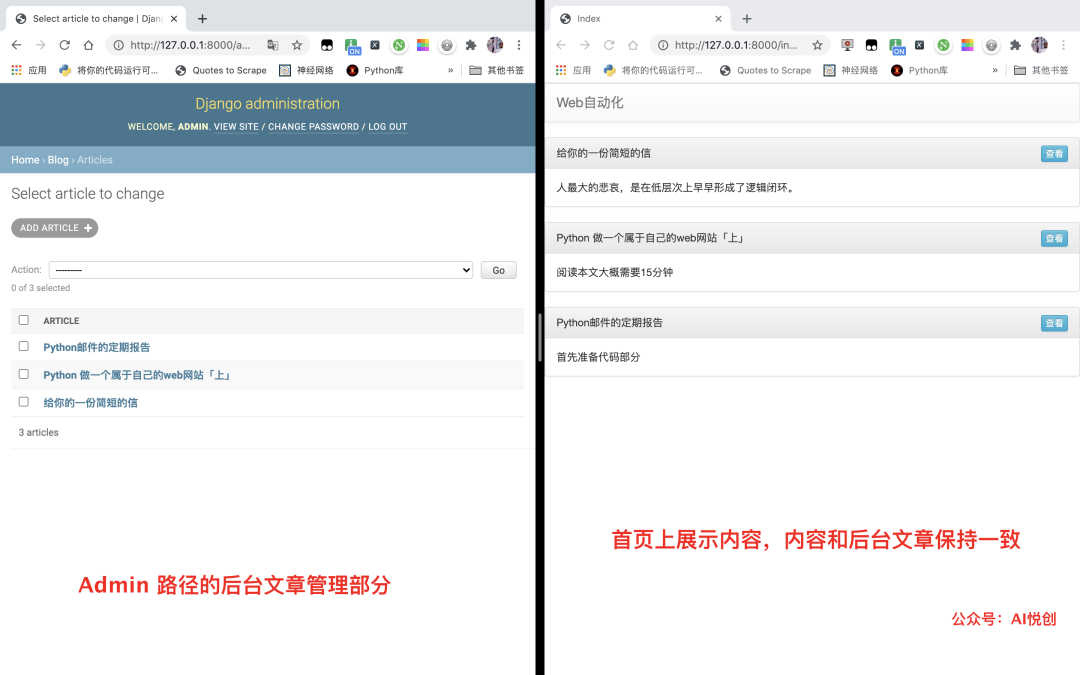
Task: Expand bookmarks overflow chevron in right window
Action: click(x=995, y=70)
